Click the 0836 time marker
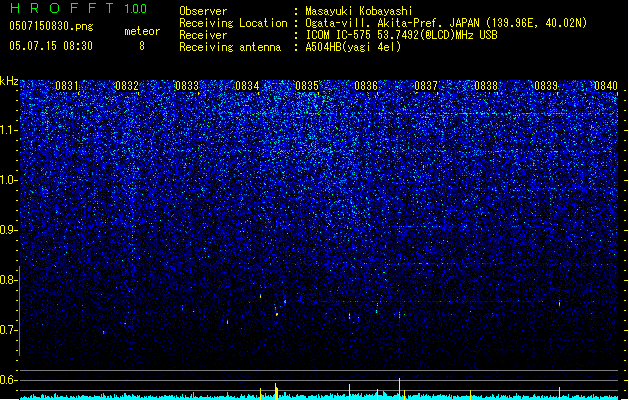Image resolution: width=629 pixels, height=400 pixels. click(x=366, y=86)
